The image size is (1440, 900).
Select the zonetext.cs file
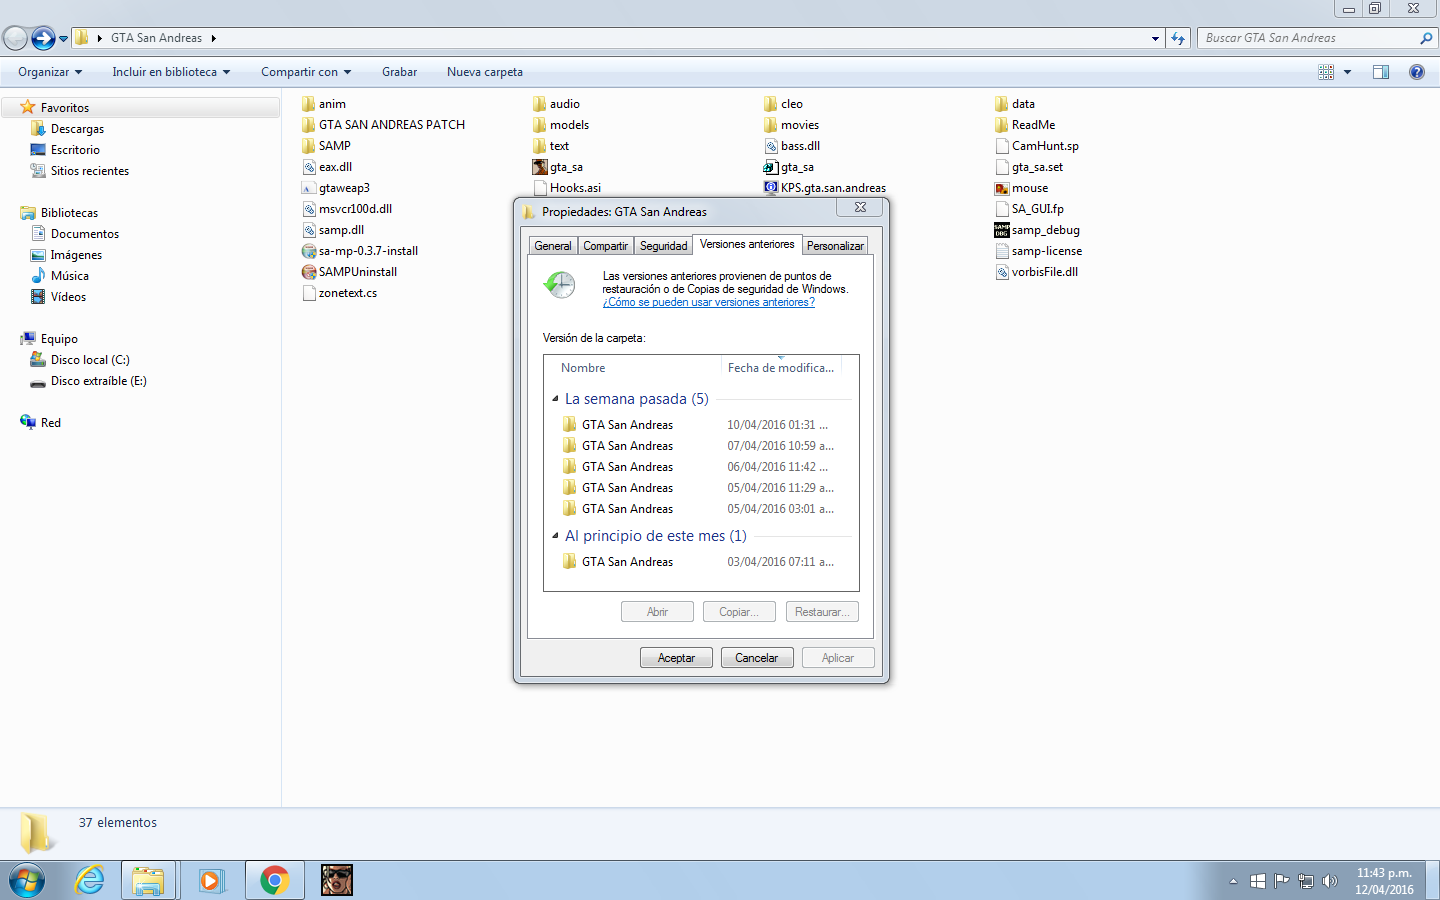coord(340,293)
